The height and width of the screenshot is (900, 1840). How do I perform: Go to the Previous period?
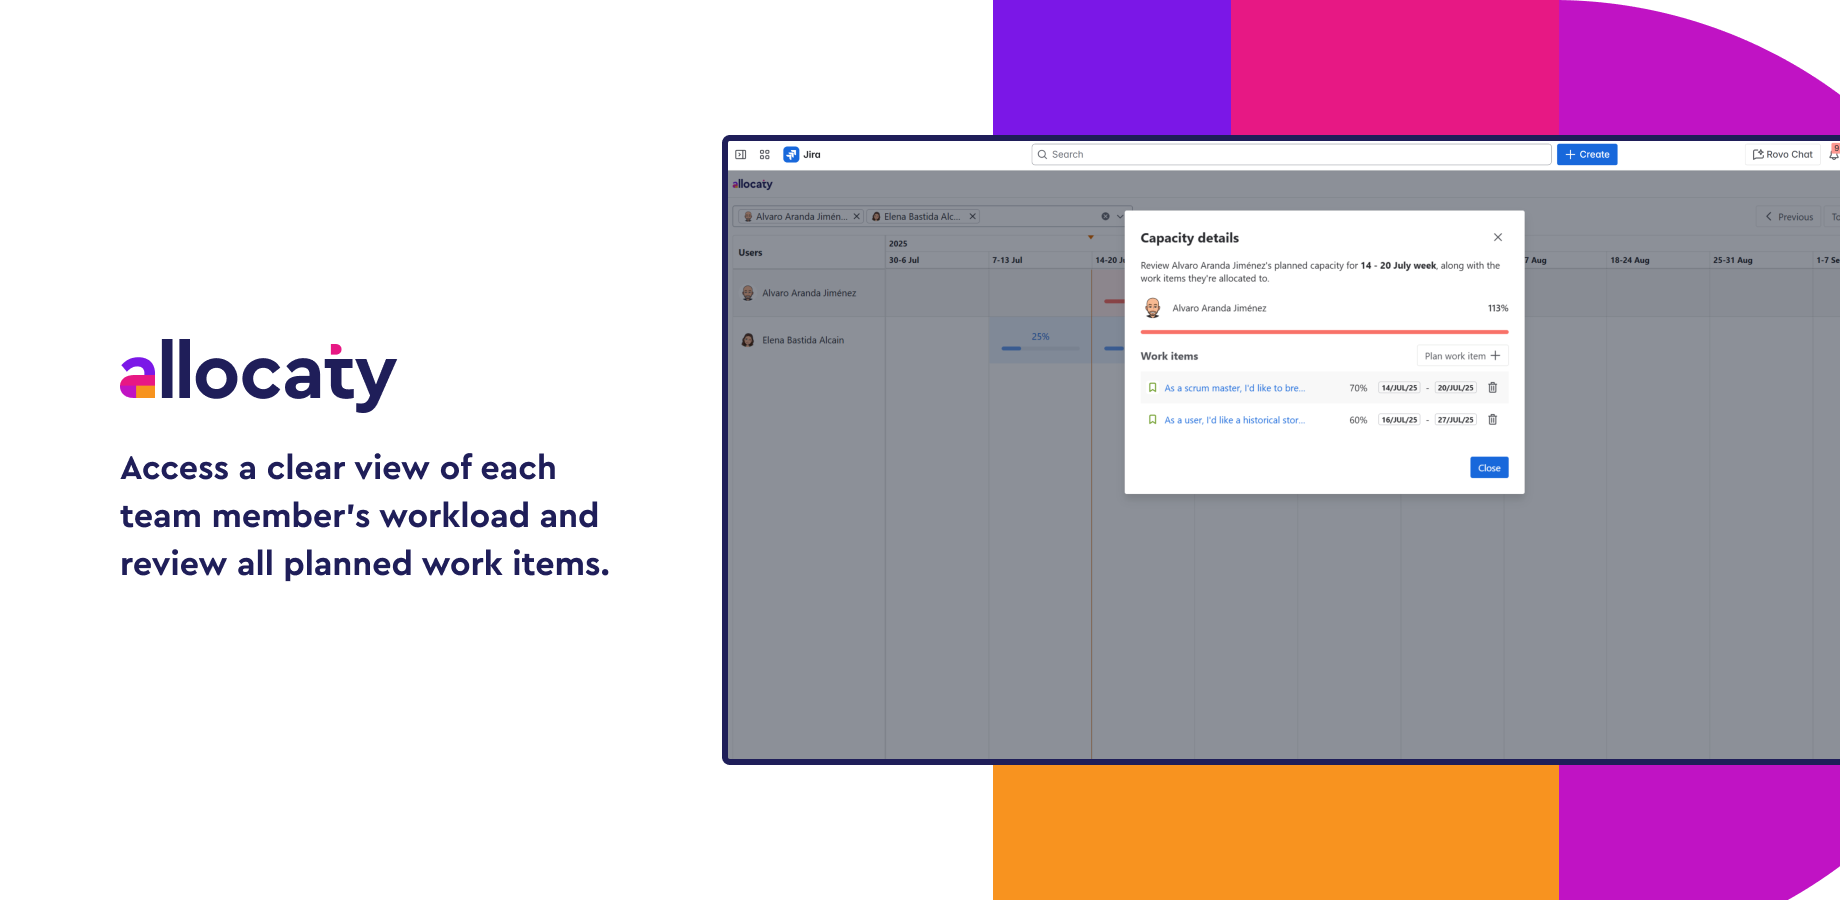coord(1789,217)
